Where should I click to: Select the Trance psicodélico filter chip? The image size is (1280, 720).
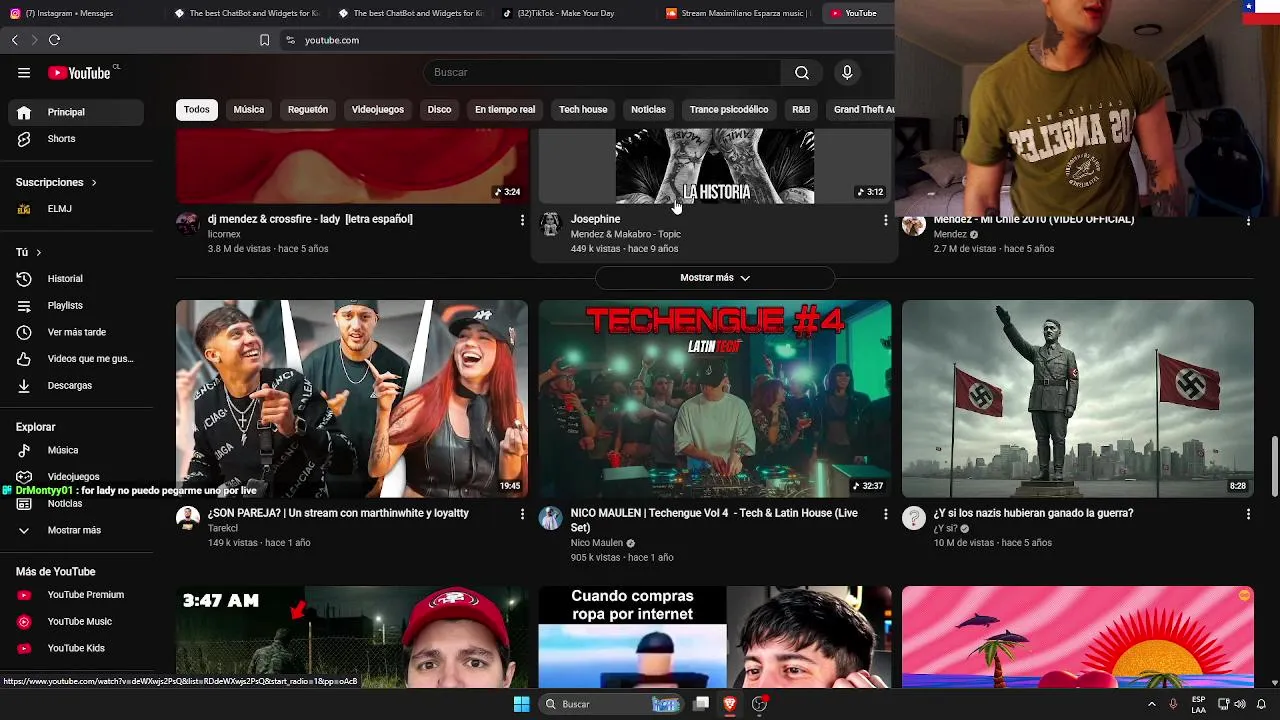tap(729, 109)
